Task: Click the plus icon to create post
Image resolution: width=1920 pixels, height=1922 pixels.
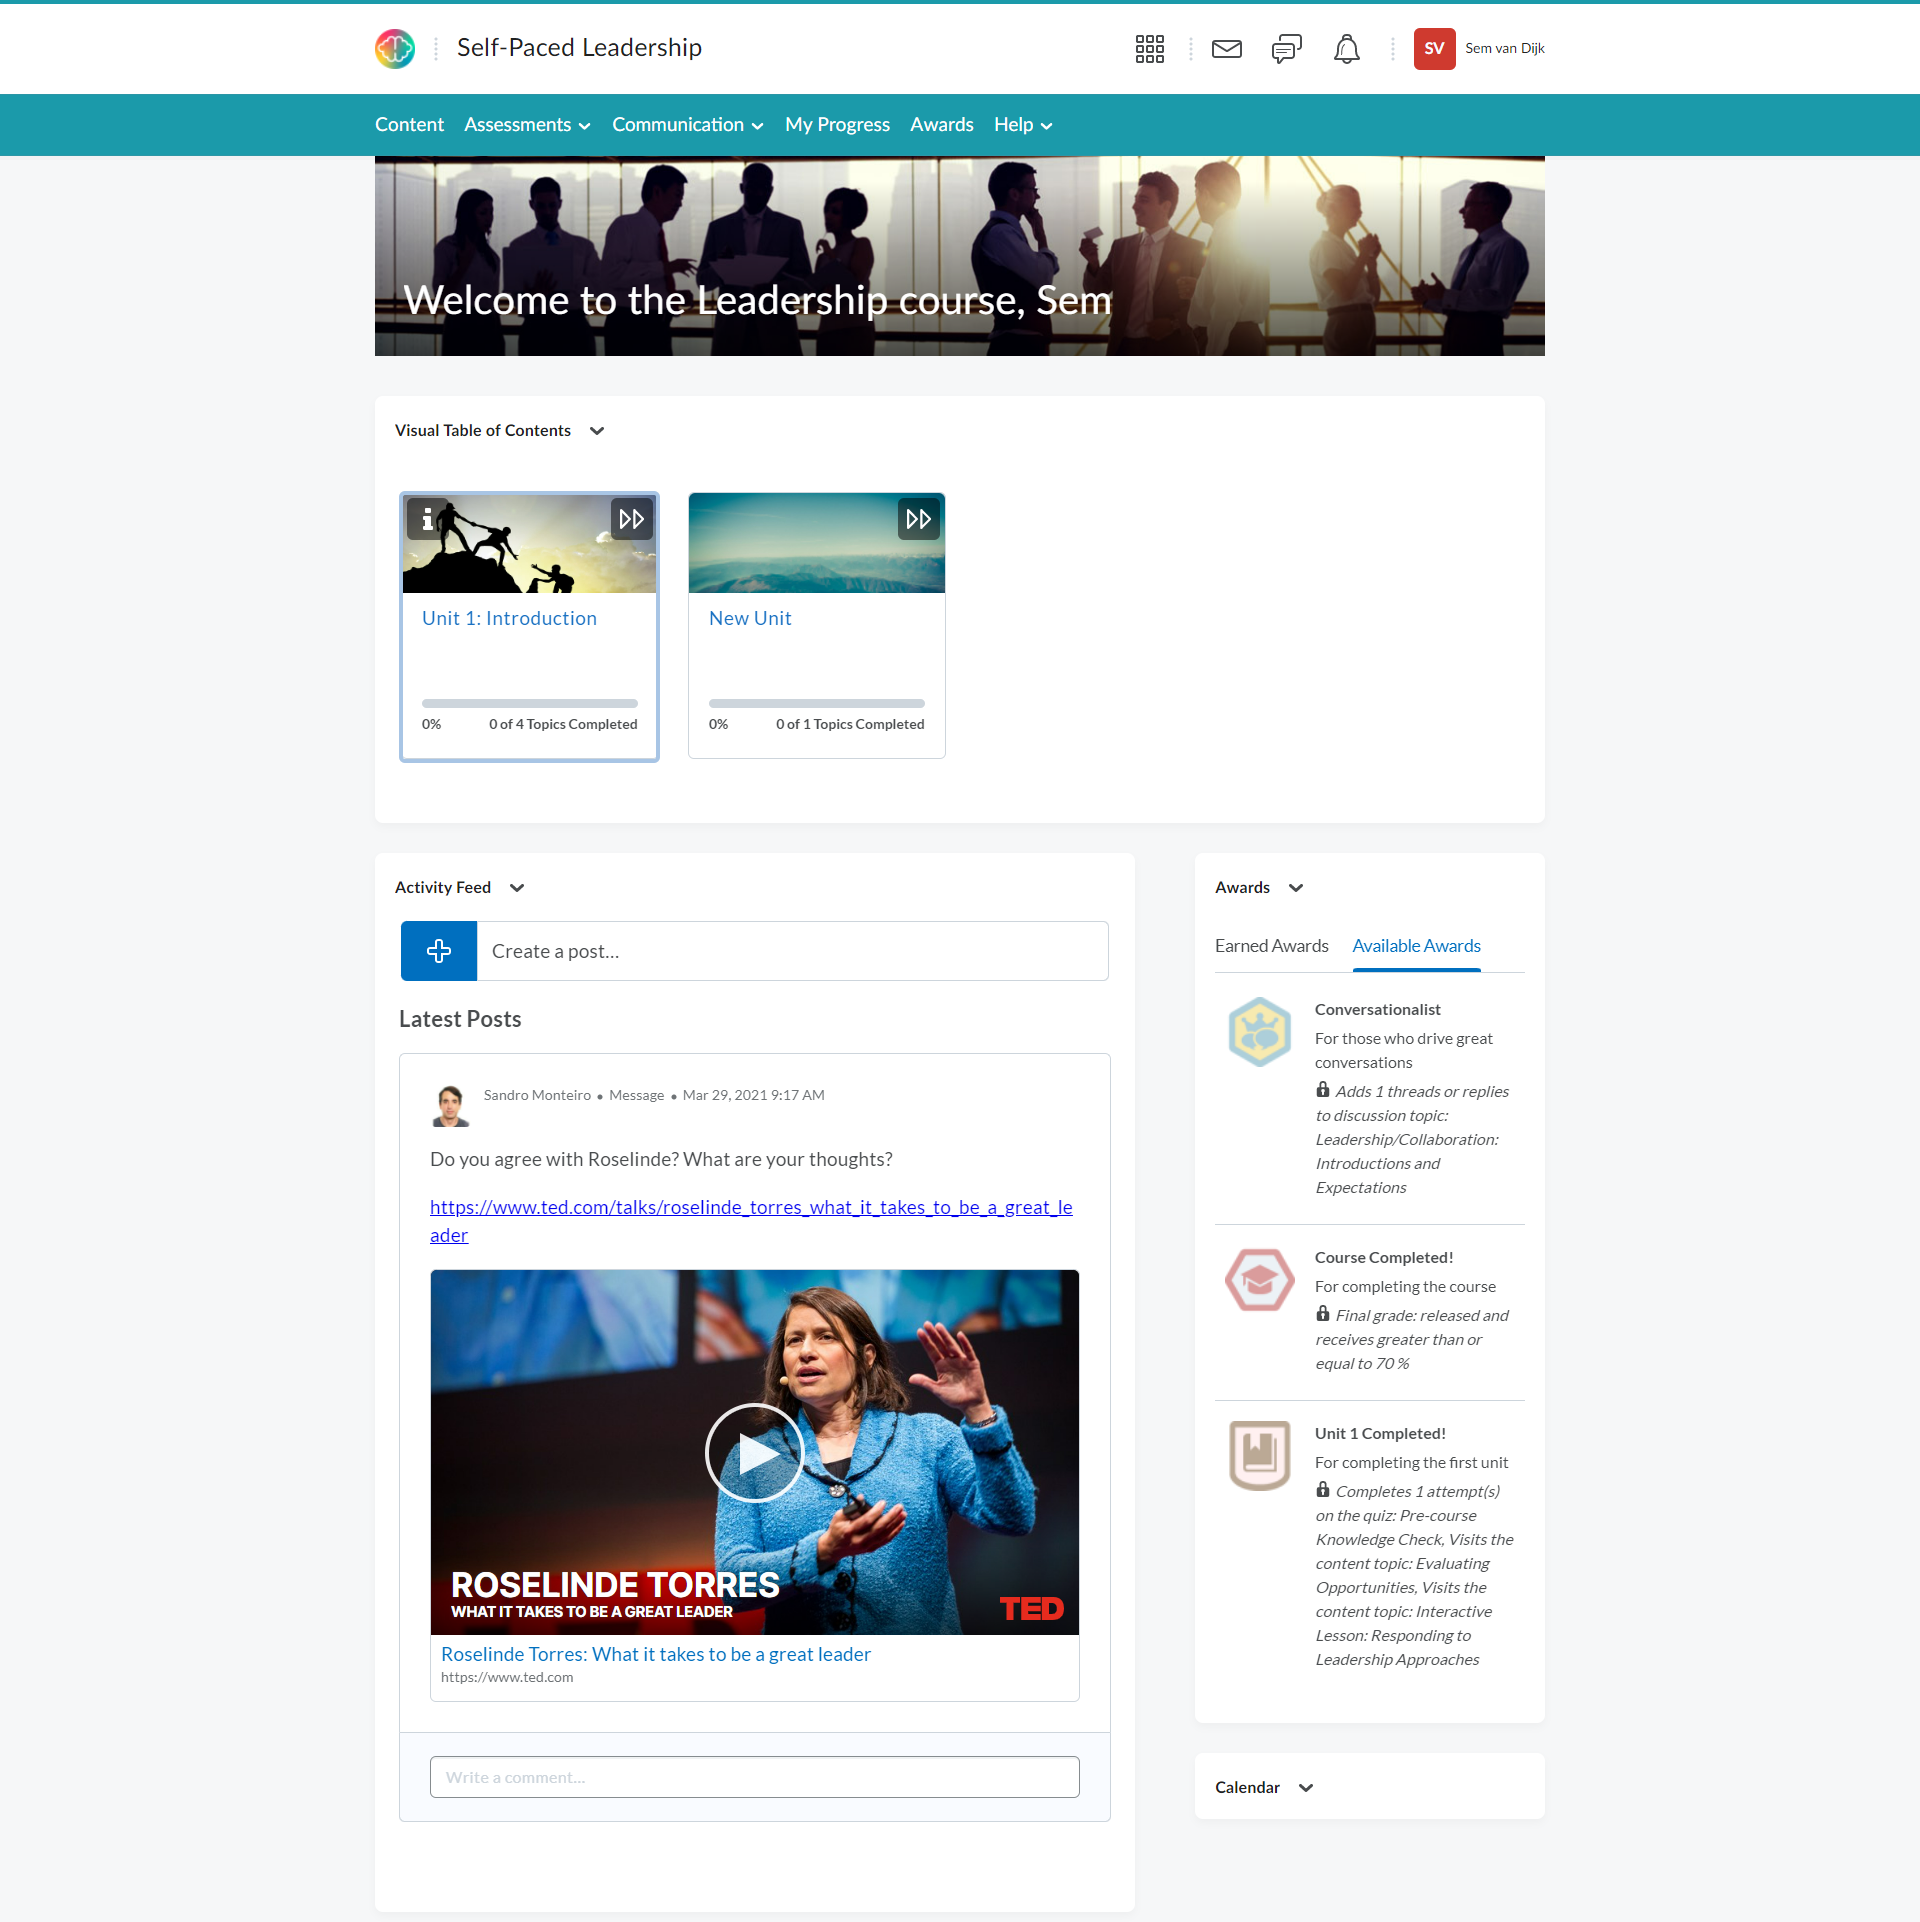Action: pos(439,951)
